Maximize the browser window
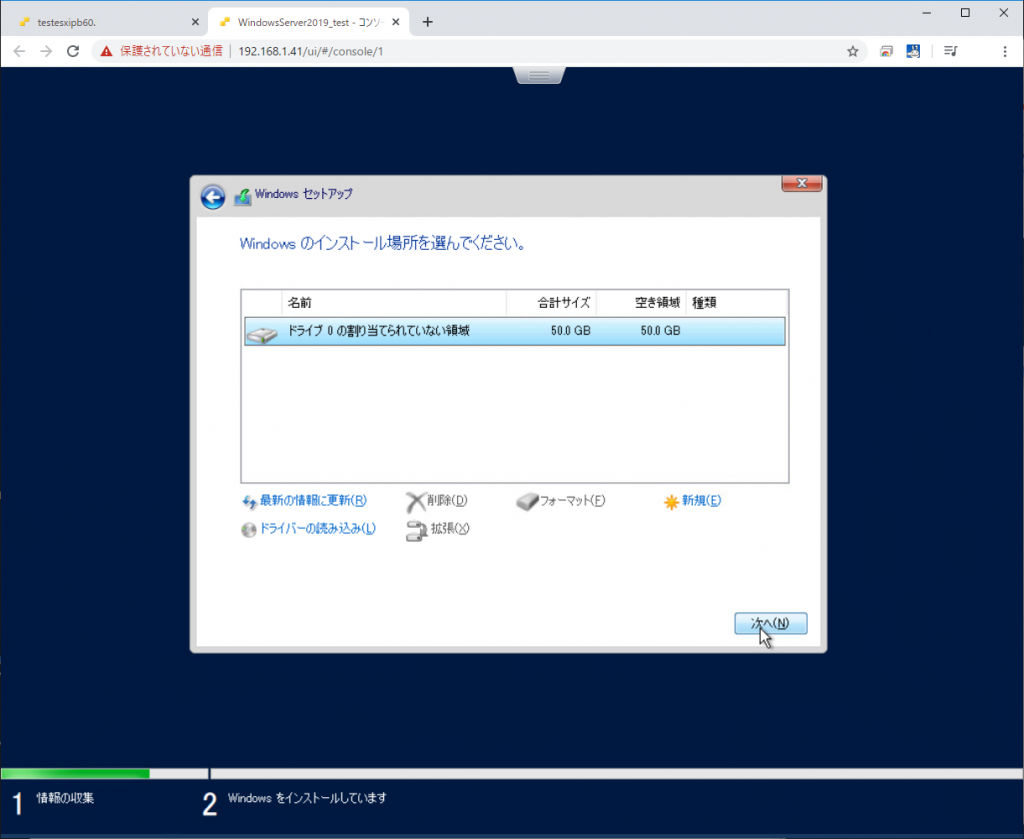Image resolution: width=1024 pixels, height=839 pixels. point(965,12)
